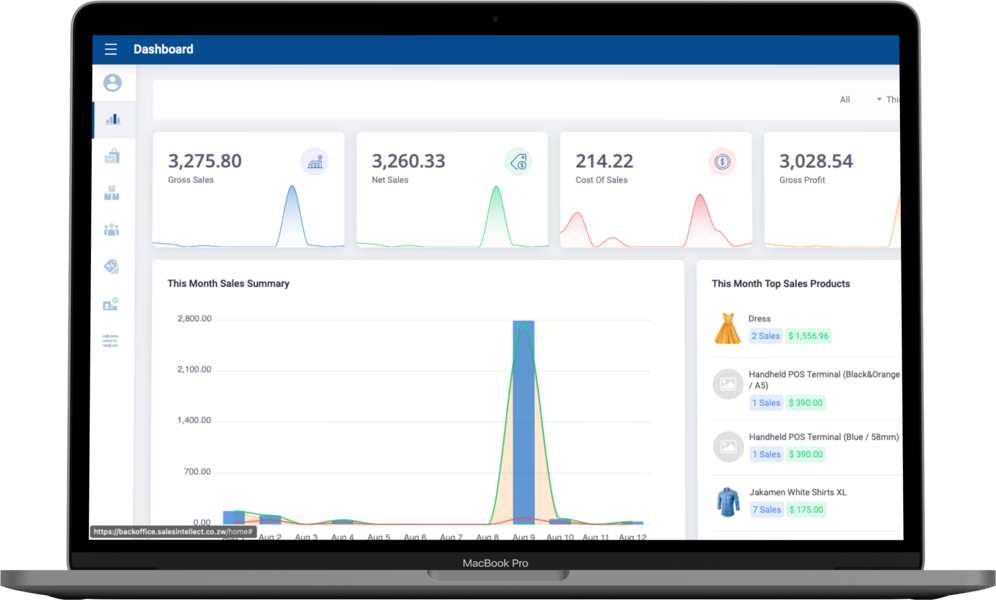The width and height of the screenshot is (996, 600).
Task: Open the Dashboard title in header
Action: (163, 50)
